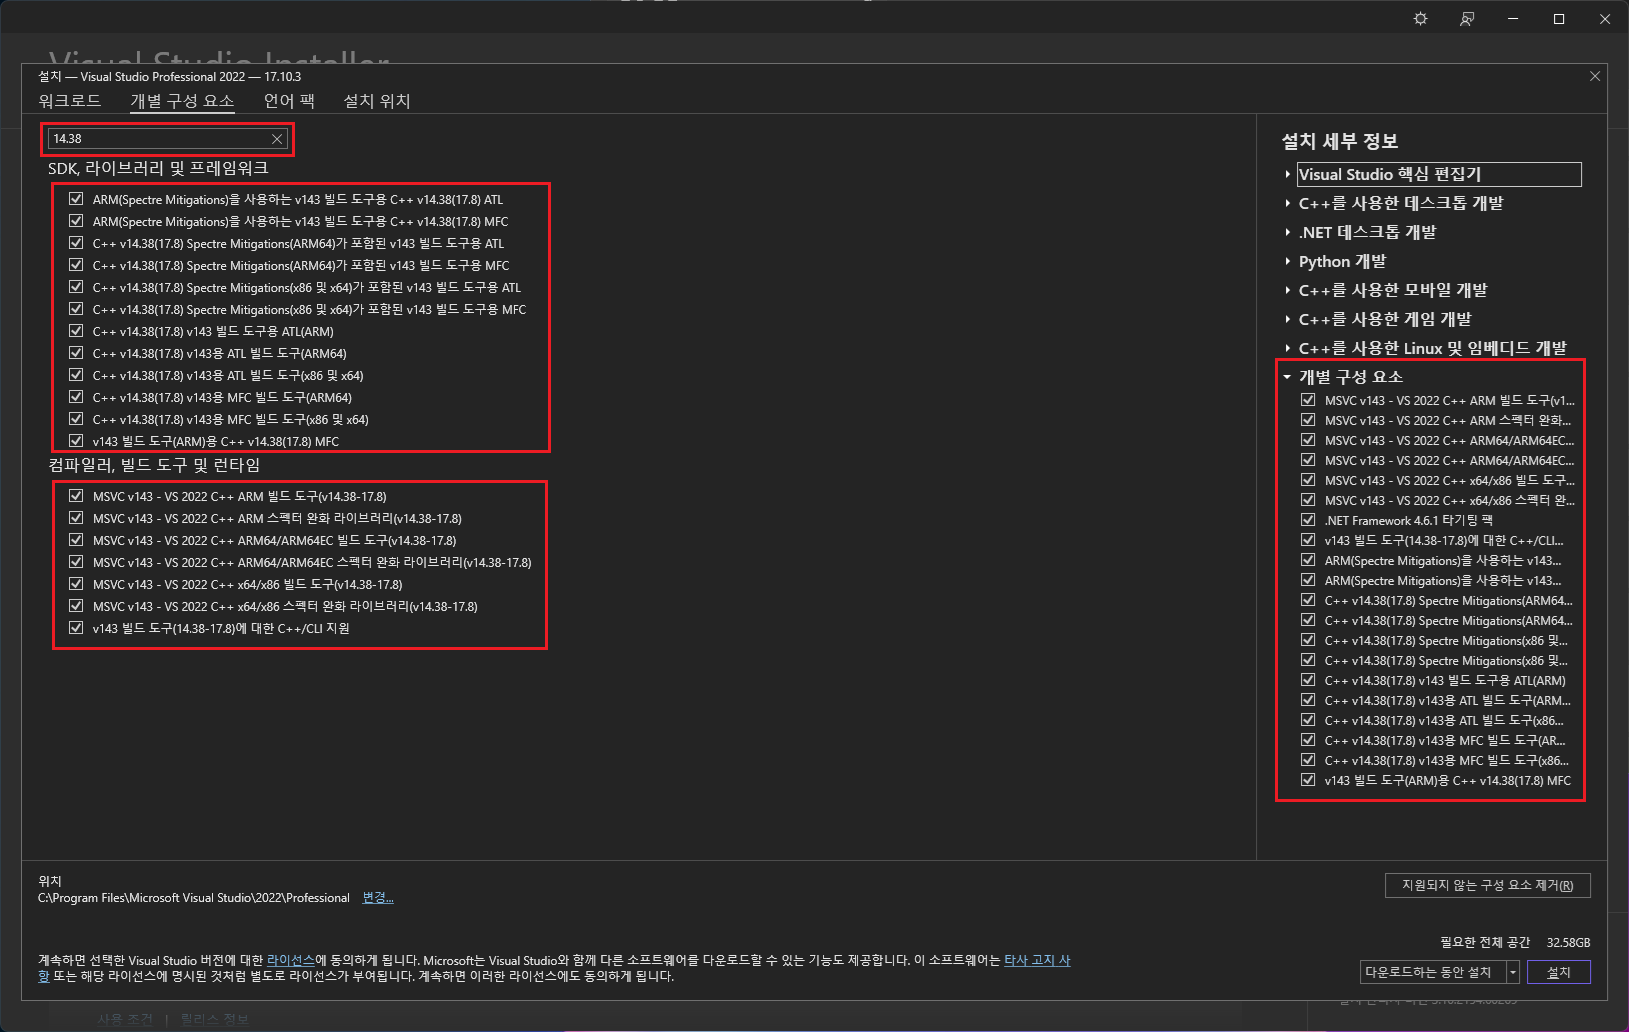Expand C++를 사용한 모바일 개발 details
1629x1032 pixels.
(x=1288, y=290)
